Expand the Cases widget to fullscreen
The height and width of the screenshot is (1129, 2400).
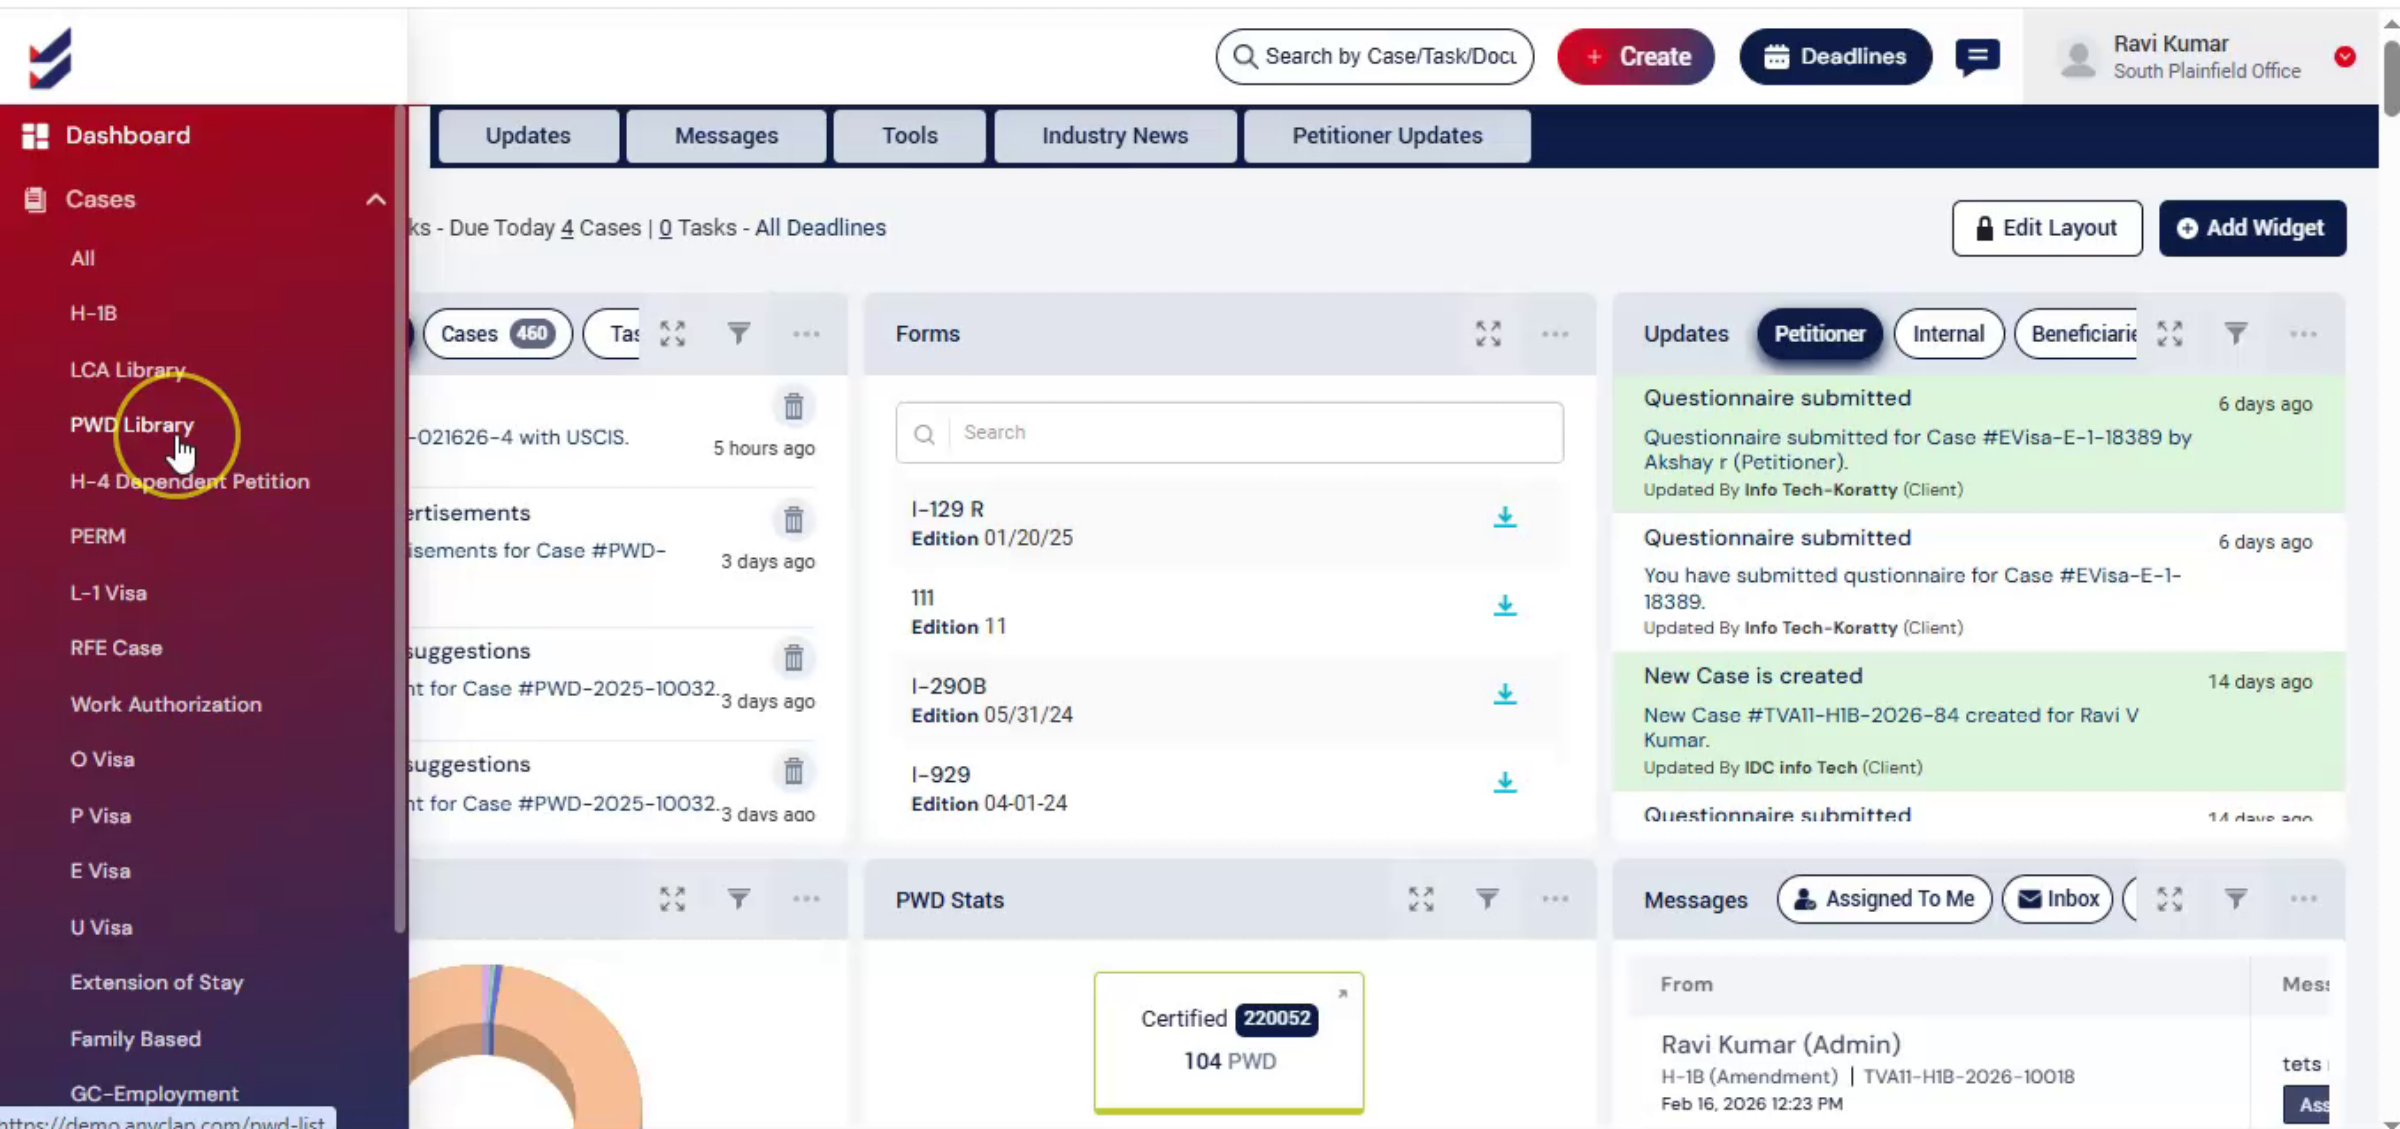(x=672, y=334)
